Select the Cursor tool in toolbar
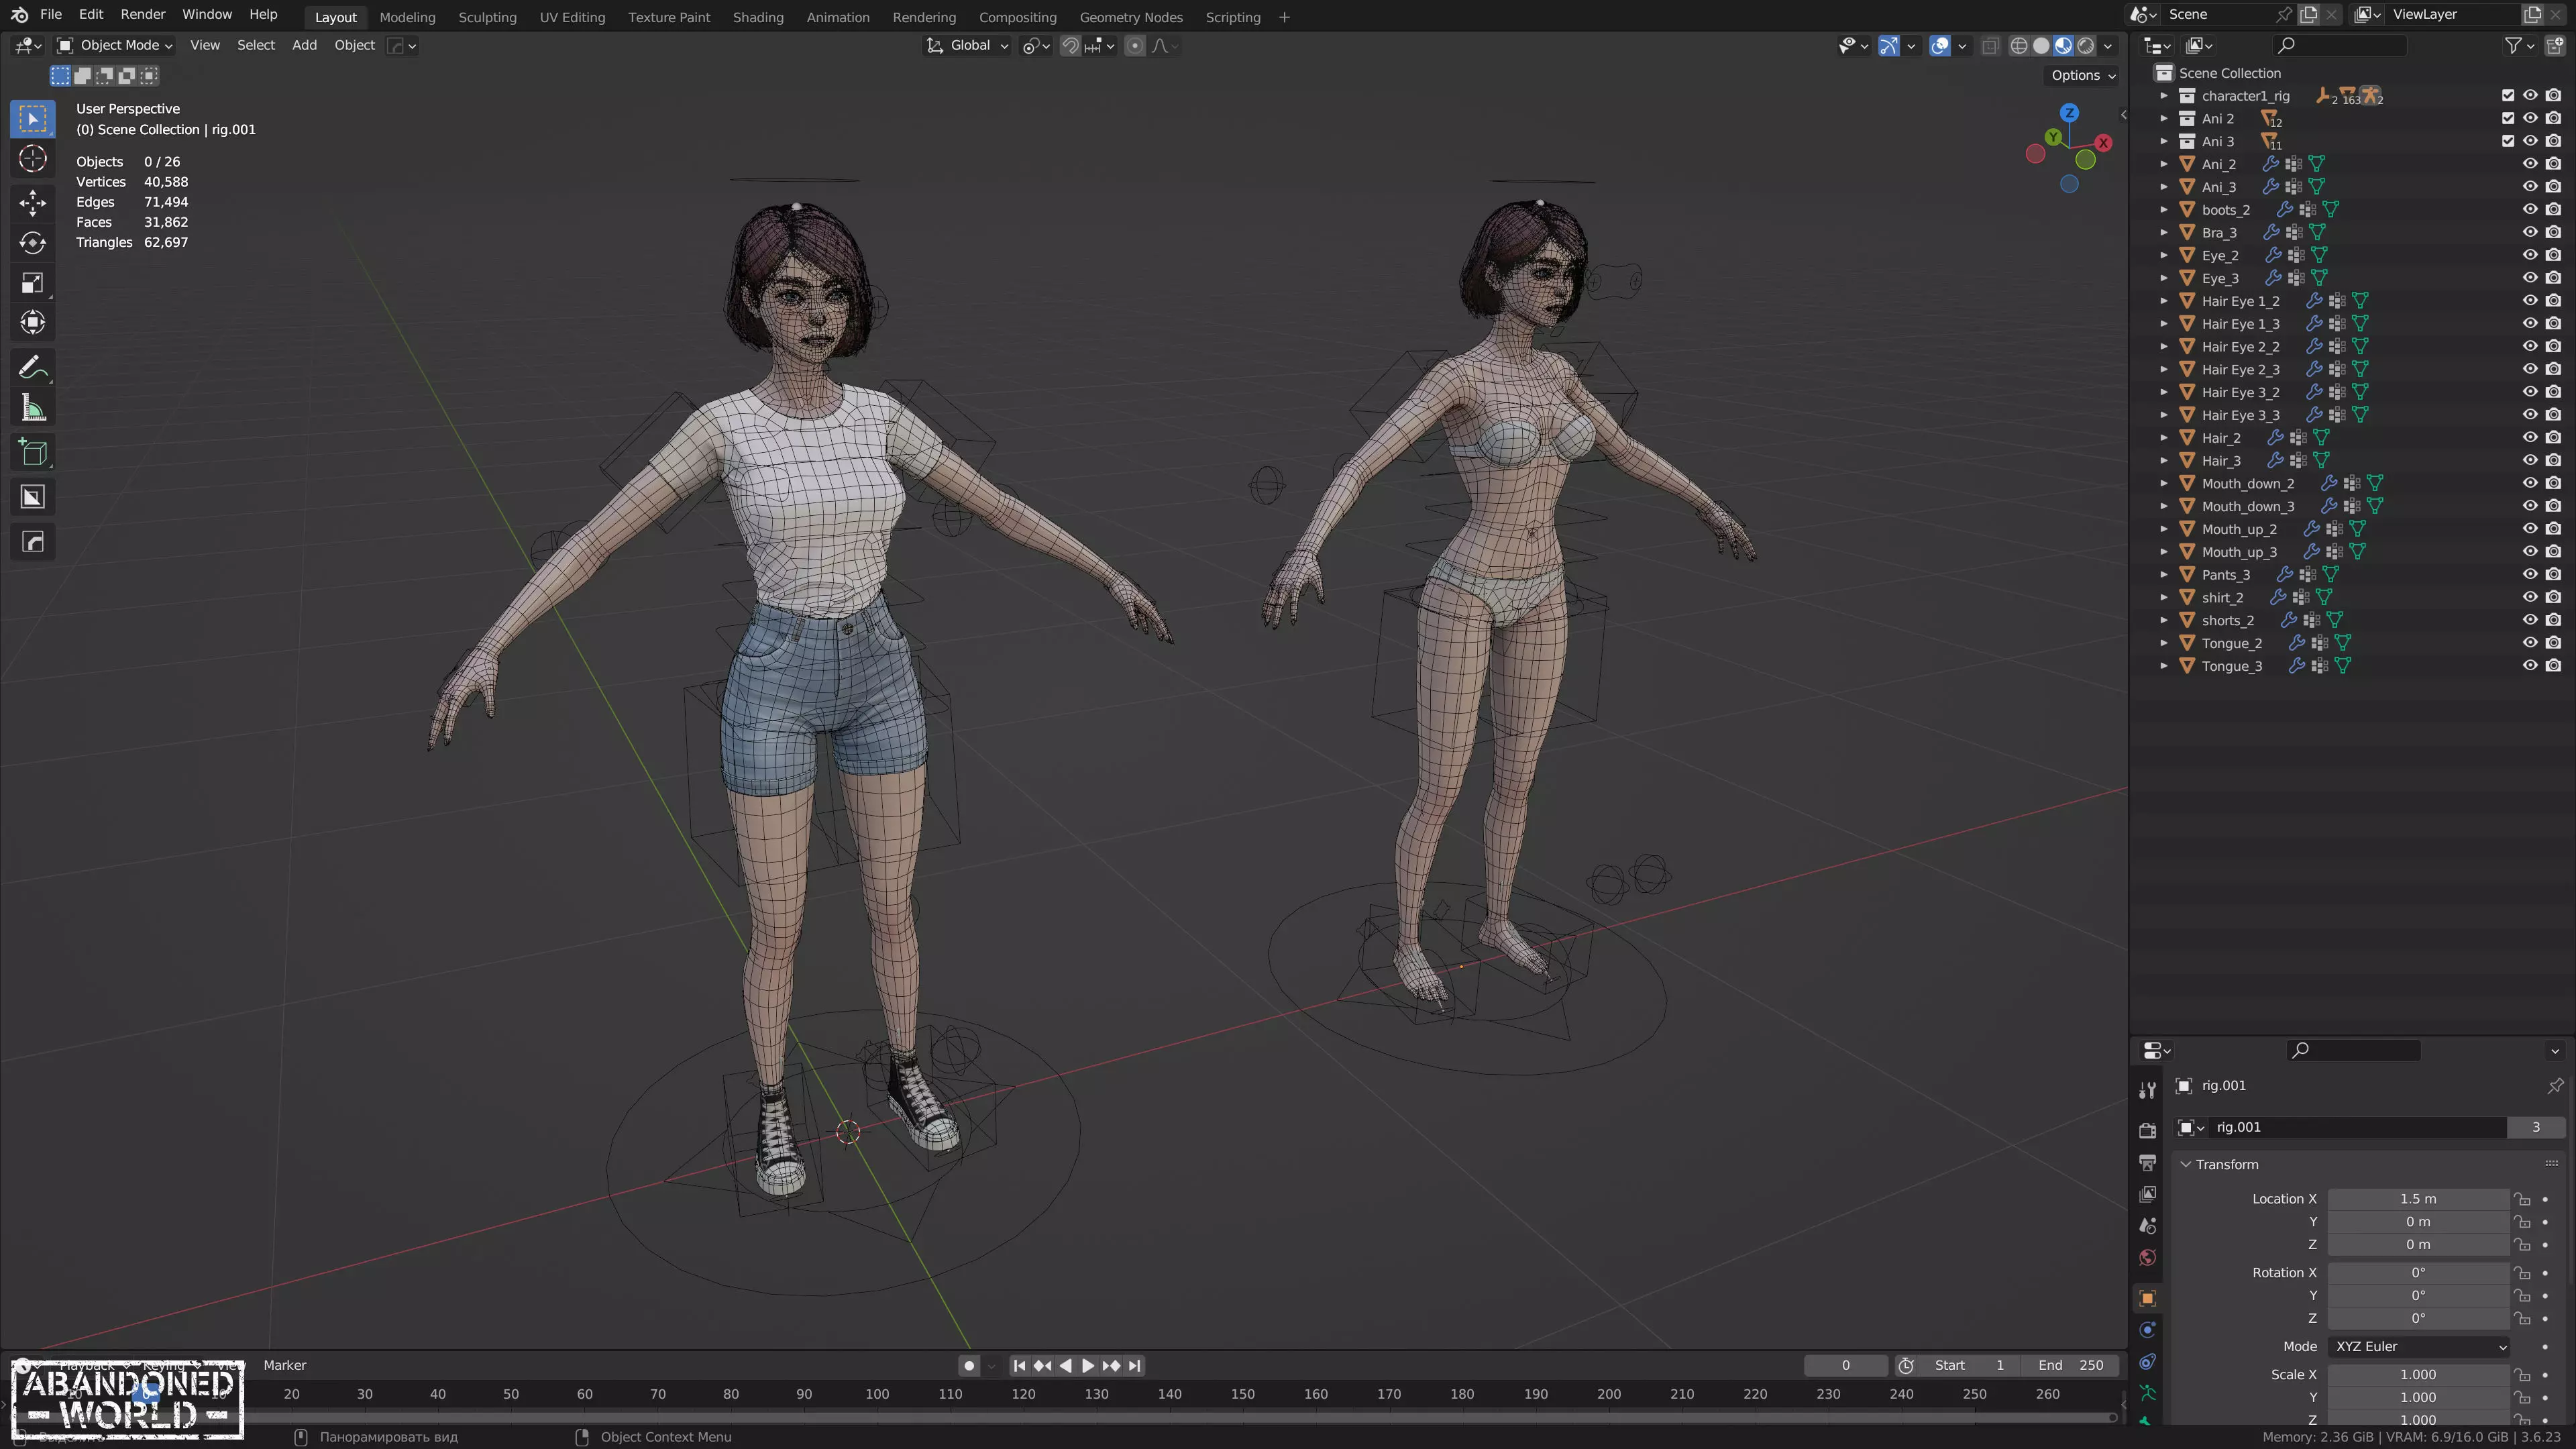 [33, 159]
